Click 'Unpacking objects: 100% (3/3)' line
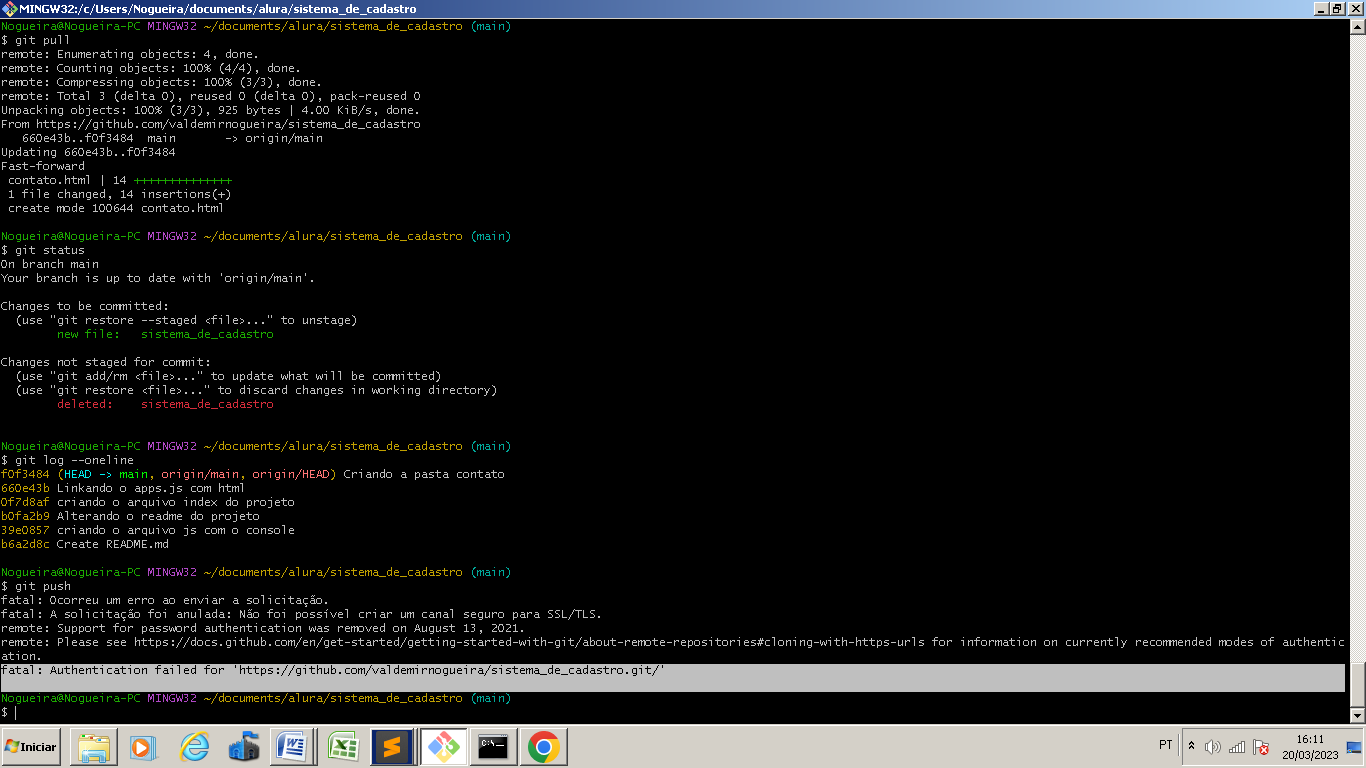Screen dimensions: 1366x768 (x=211, y=110)
